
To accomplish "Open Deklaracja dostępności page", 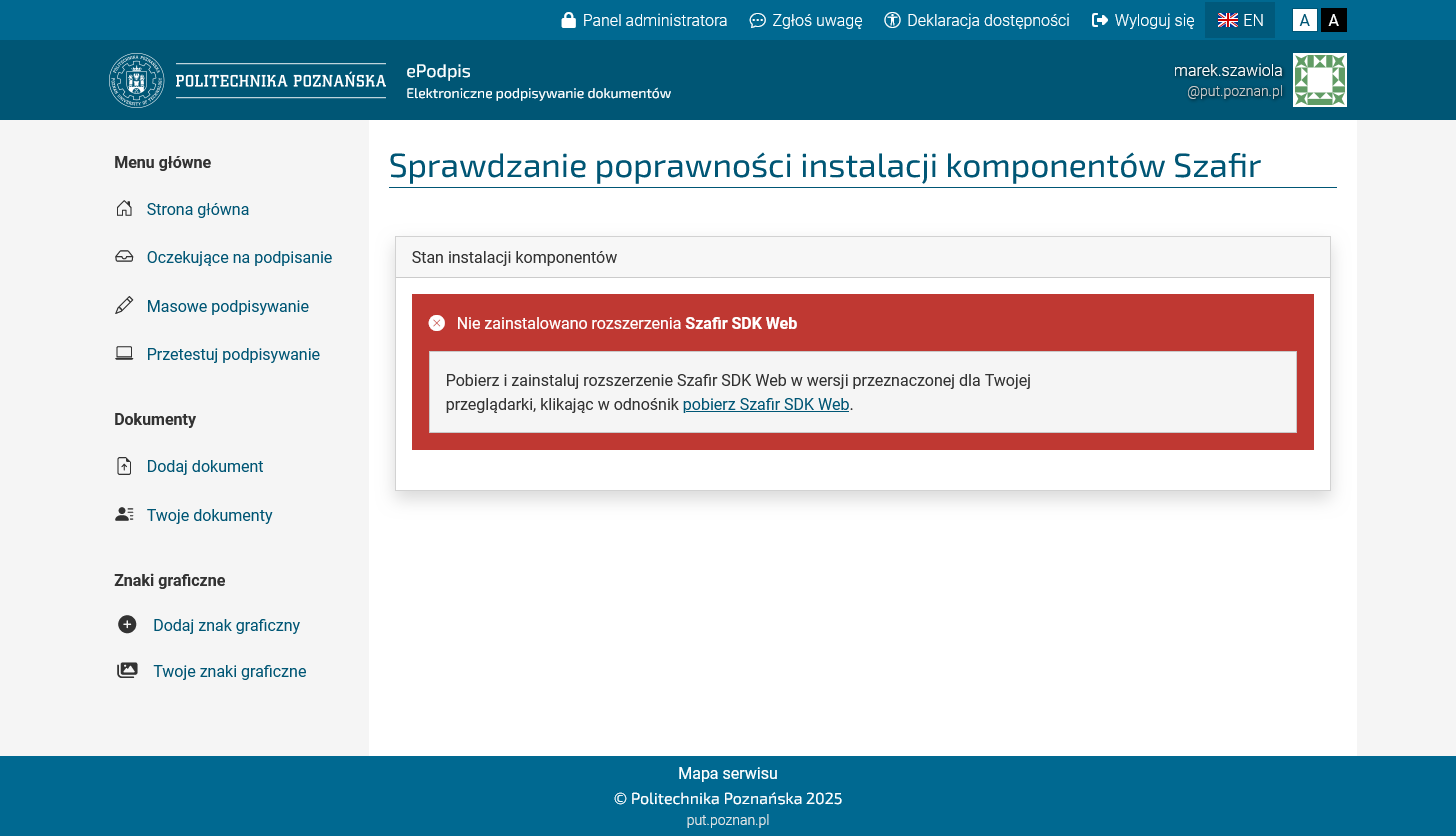I will [x=977, y=20].
